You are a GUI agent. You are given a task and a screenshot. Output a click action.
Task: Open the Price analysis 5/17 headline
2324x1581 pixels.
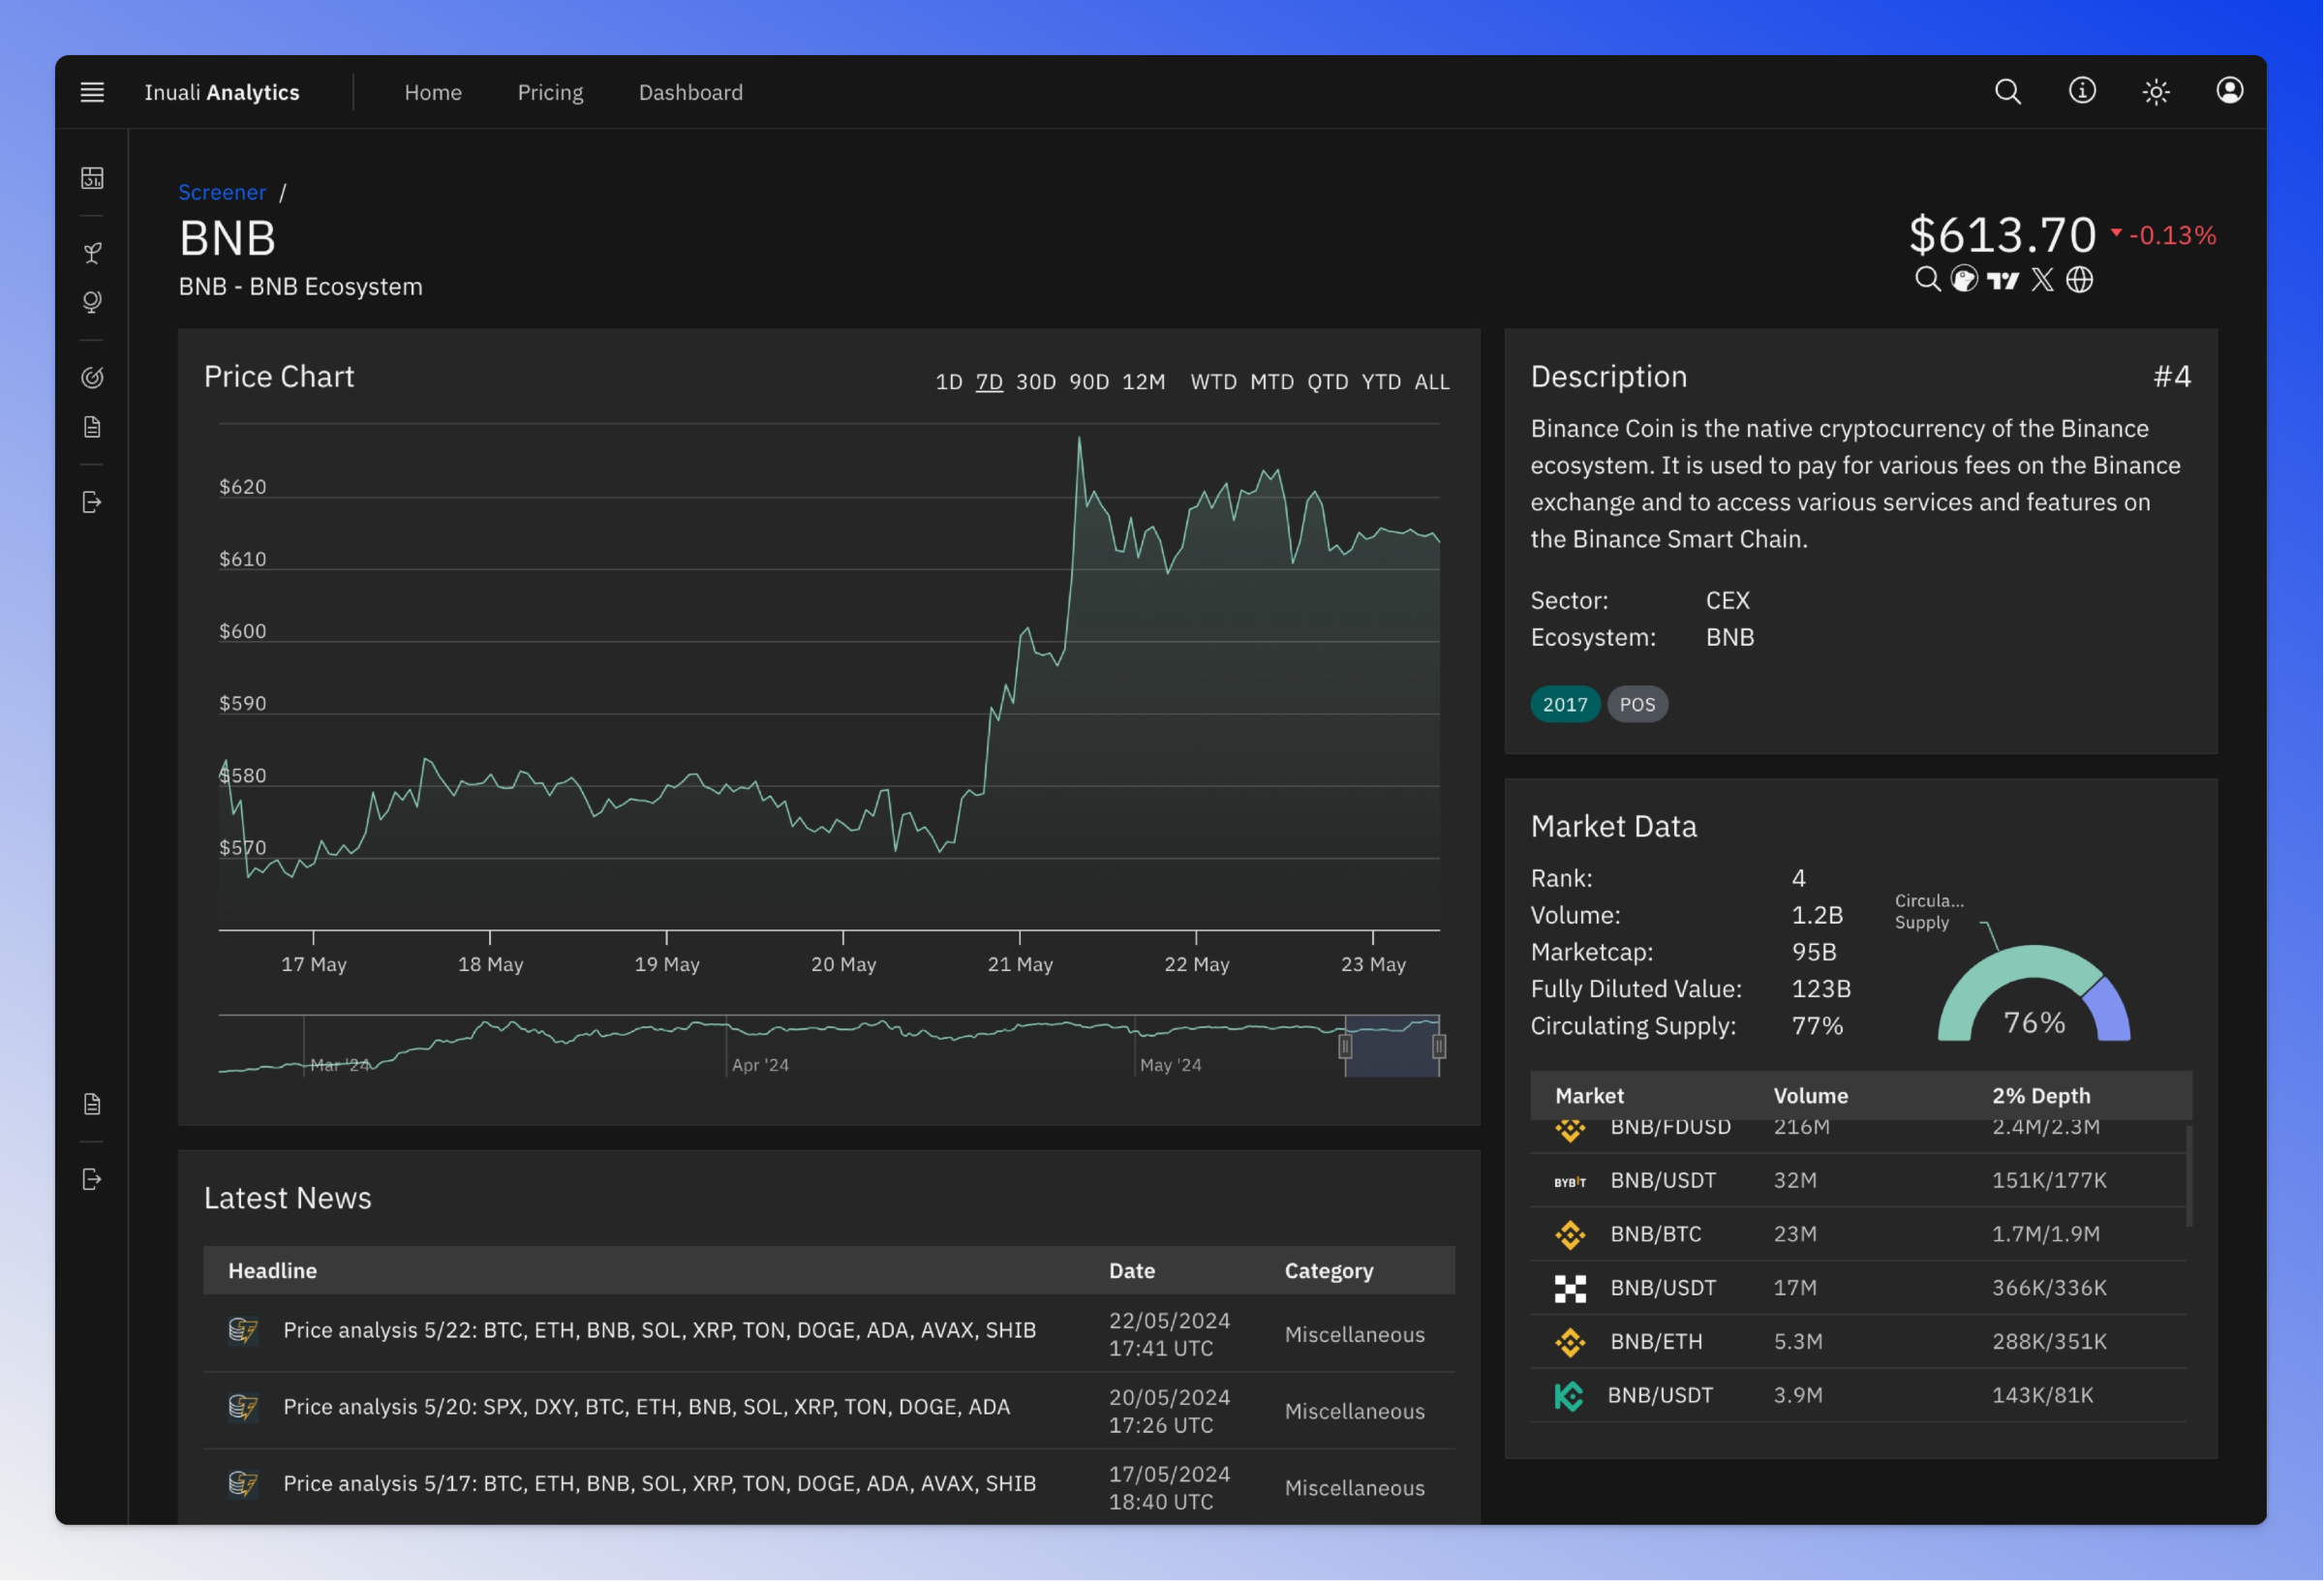tap(660, 1484)
